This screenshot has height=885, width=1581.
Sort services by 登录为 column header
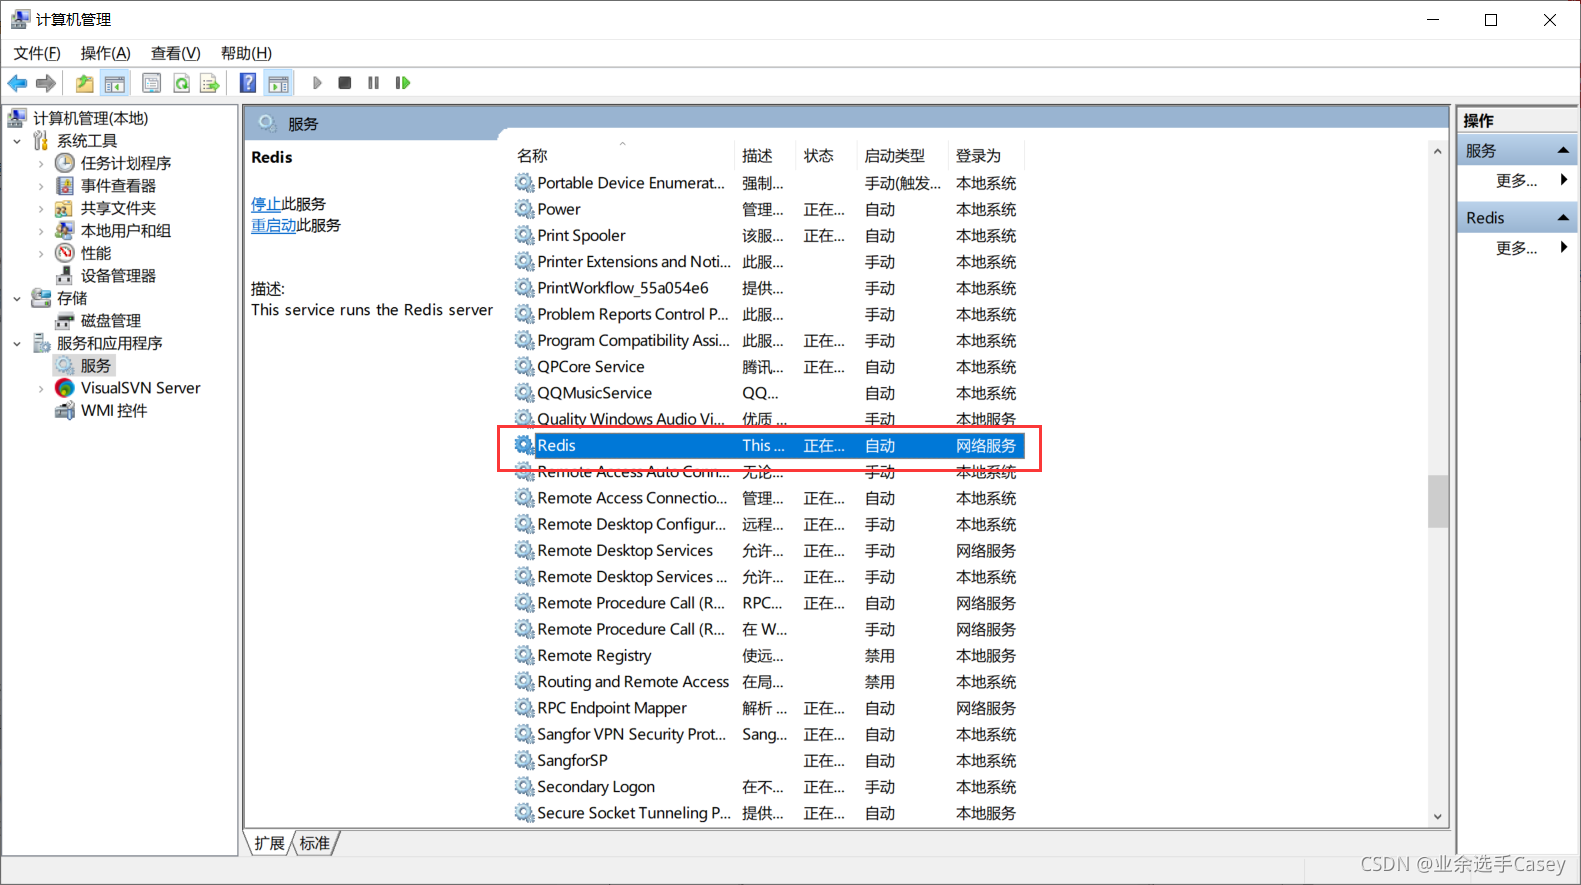[x=986, y=156]
